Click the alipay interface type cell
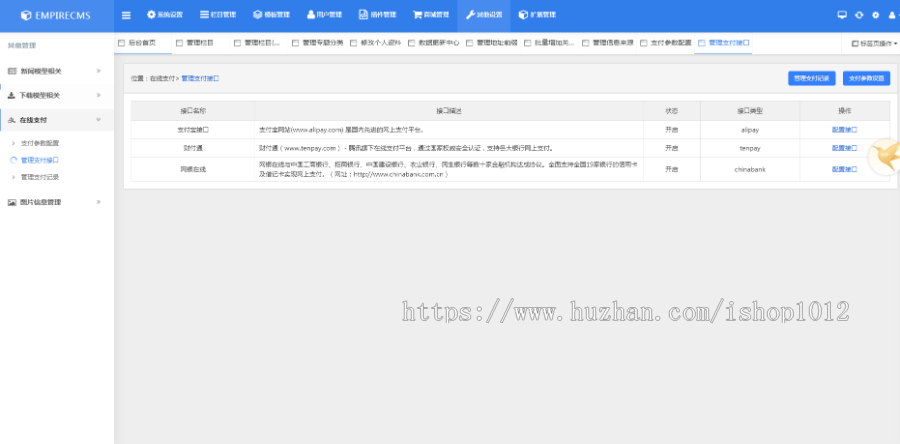The width and height of the screenshot is (900, 444). coord(750,130)
